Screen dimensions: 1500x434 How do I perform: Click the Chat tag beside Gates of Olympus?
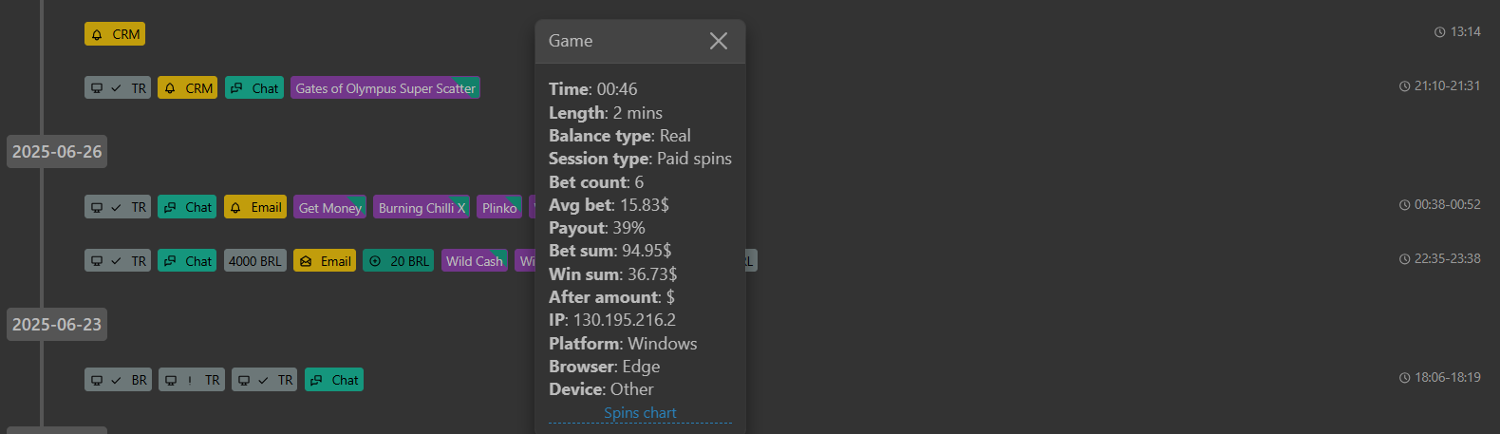[x=254, y=88]
